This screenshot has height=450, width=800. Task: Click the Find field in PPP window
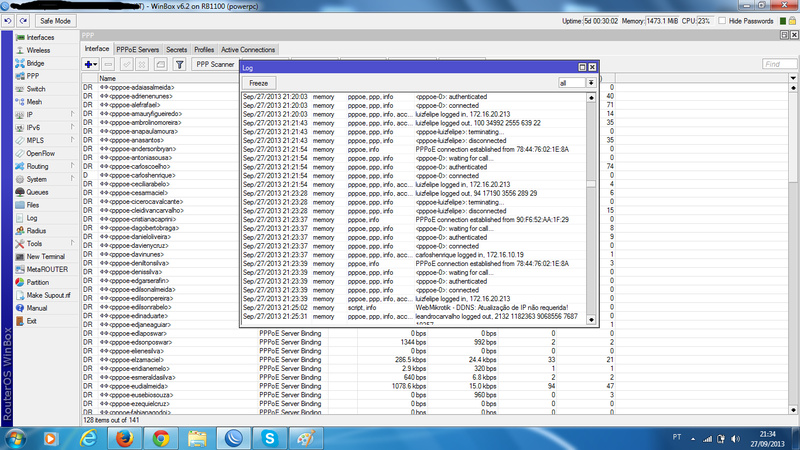779,64
